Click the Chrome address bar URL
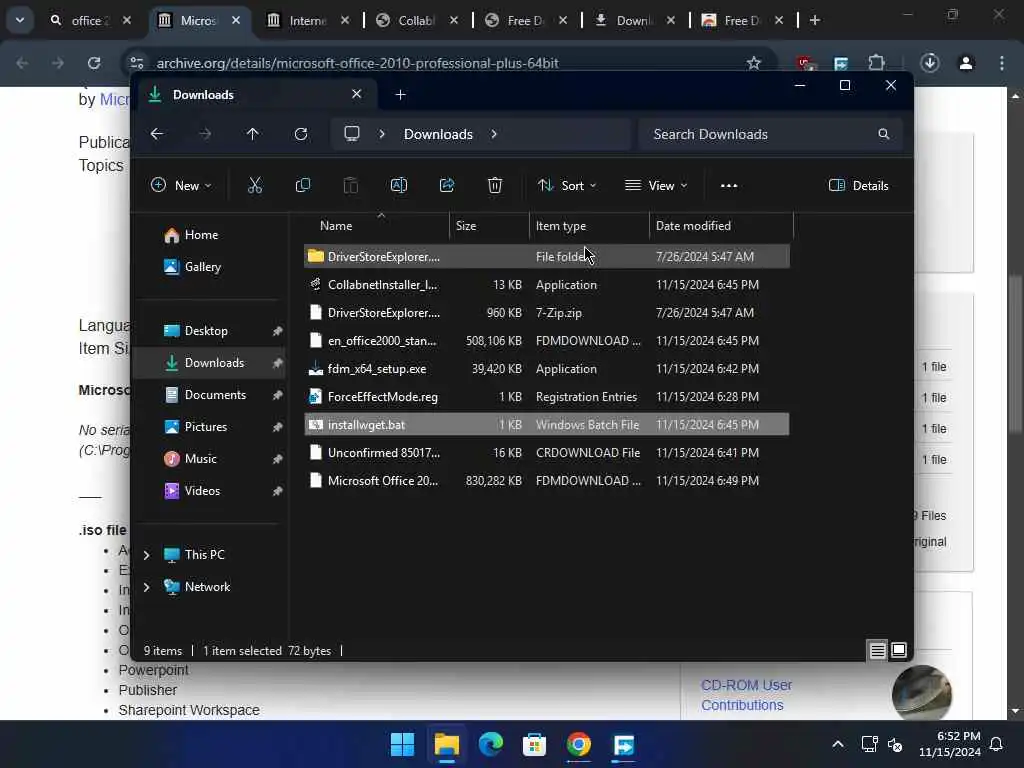This screenshot has height=768, width=1024. pos(357,63)
